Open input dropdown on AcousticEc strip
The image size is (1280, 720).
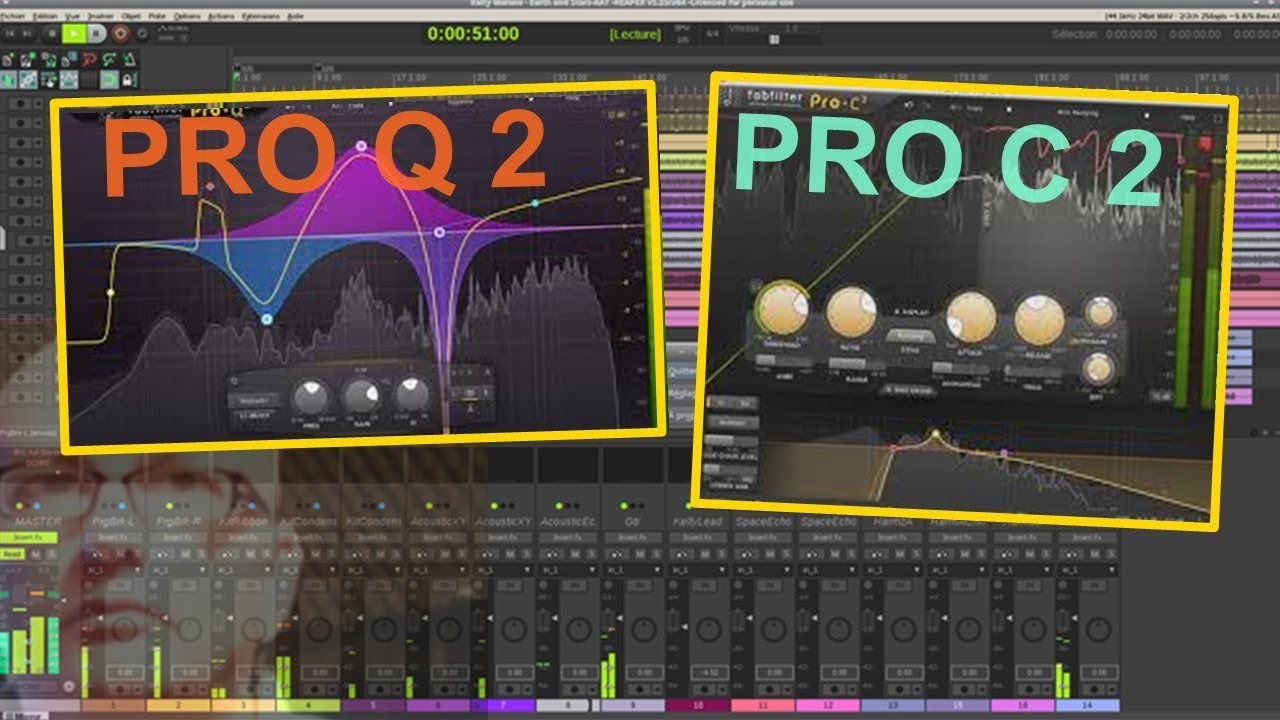(570, 570)
